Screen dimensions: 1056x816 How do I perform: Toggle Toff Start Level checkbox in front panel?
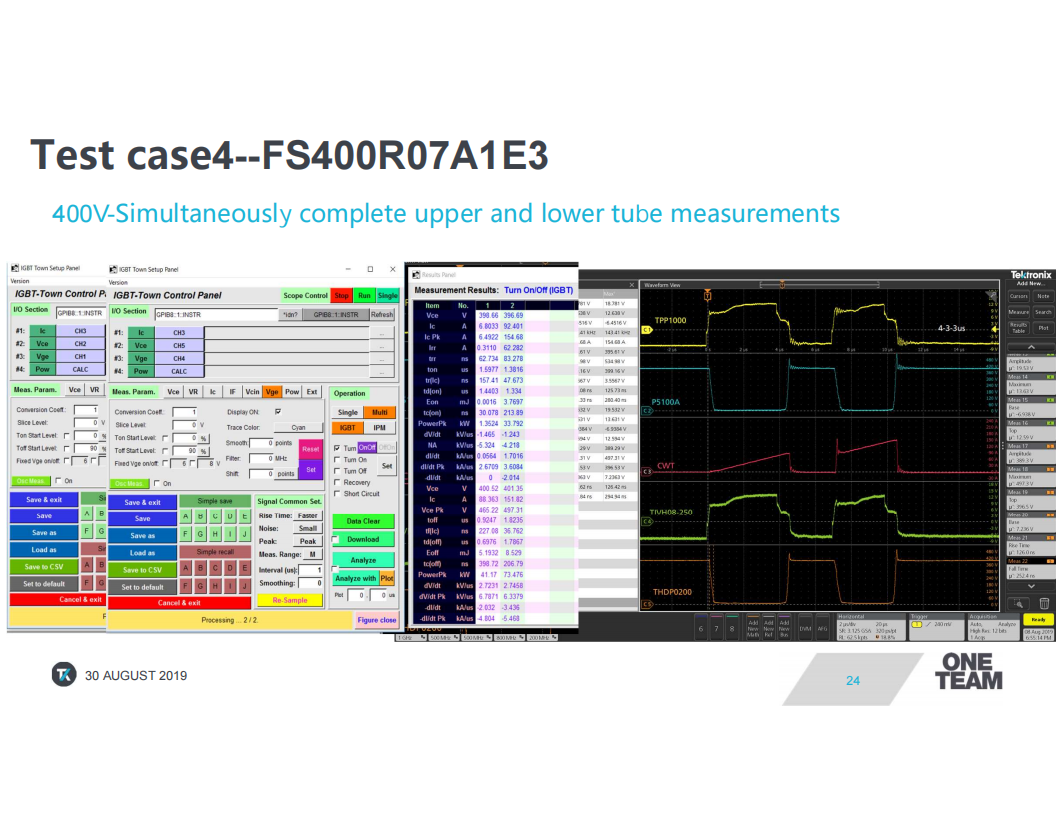tap(165, 451)
